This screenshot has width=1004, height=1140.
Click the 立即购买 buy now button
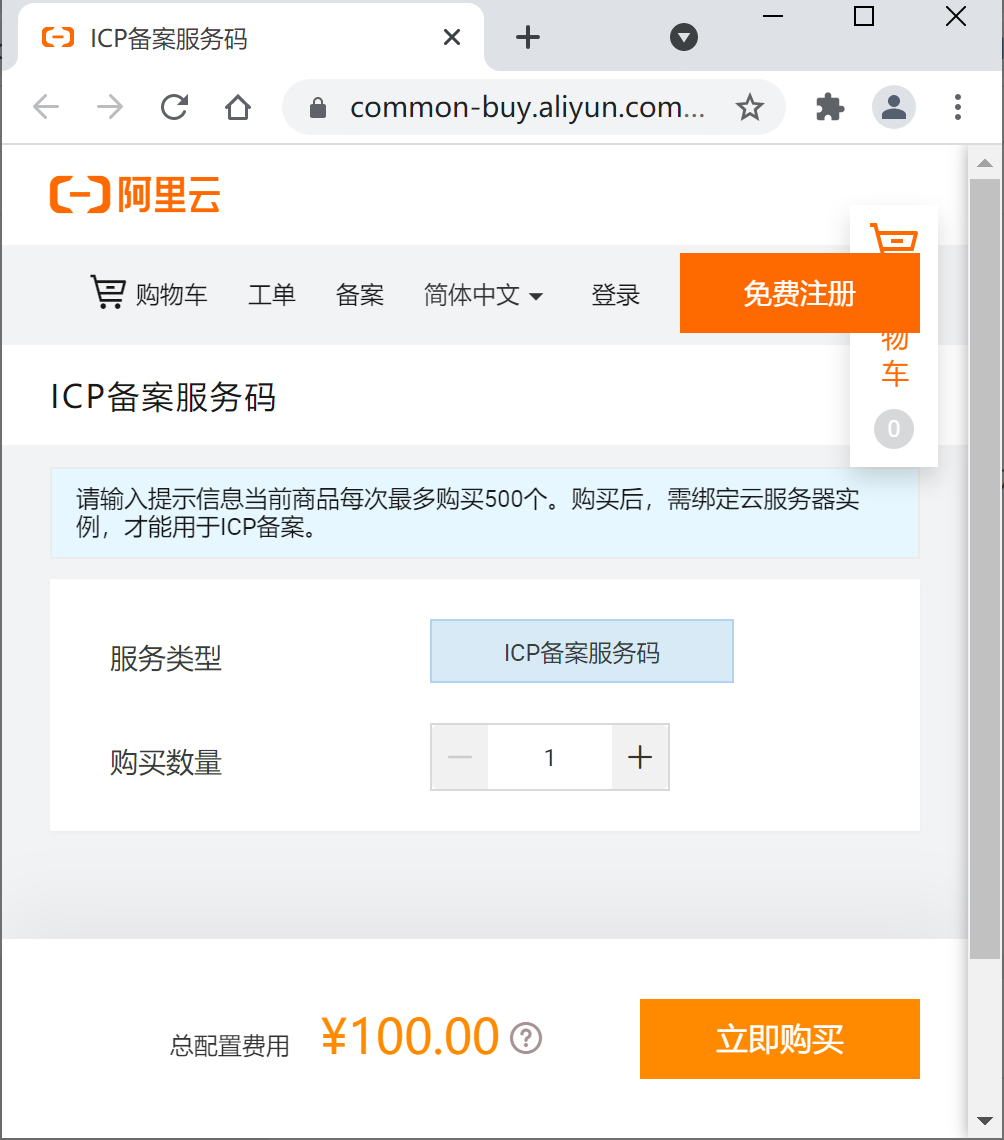pos(779,1039)
